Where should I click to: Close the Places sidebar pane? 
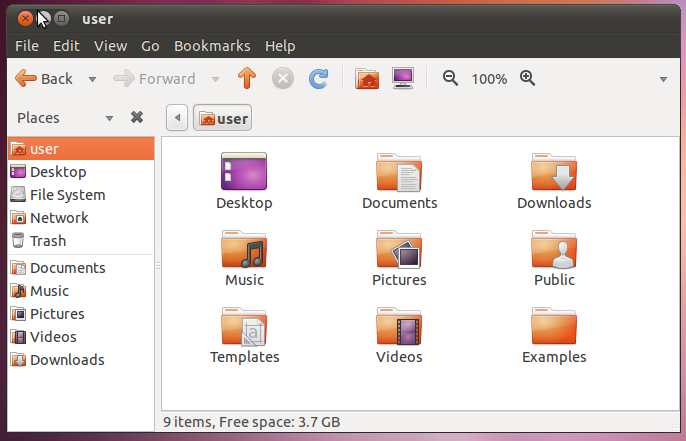[137, 118]
